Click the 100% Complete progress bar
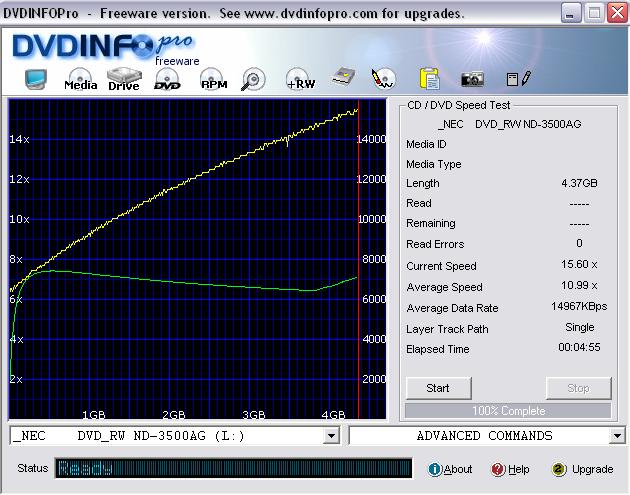Screen dimensions: 630x495 pyautogui.click(x=508, y=411)
